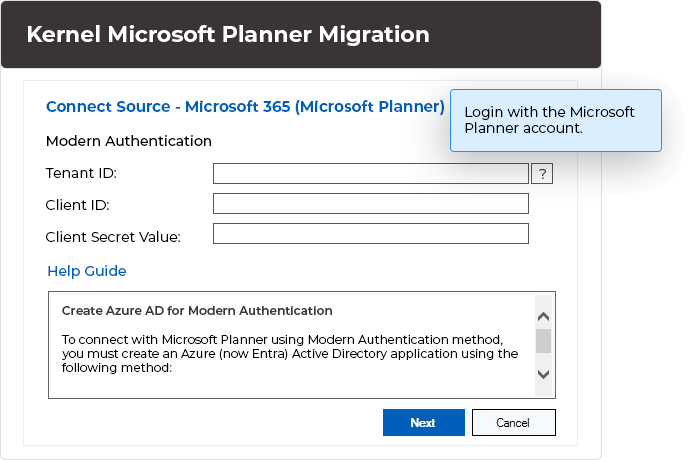700x460 pixels.
Task: Click the Cancel button
Action: click(x=514, y=422)
